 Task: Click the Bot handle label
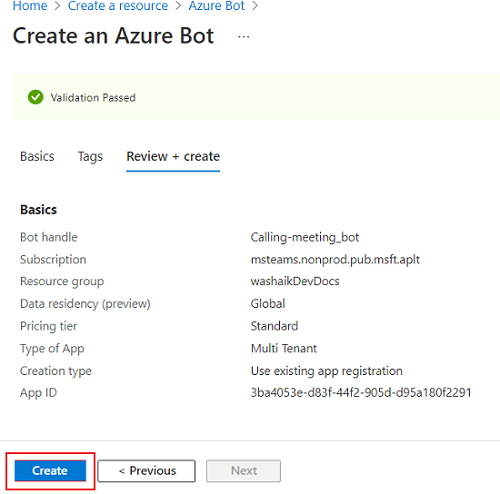(x=49, y=237)
